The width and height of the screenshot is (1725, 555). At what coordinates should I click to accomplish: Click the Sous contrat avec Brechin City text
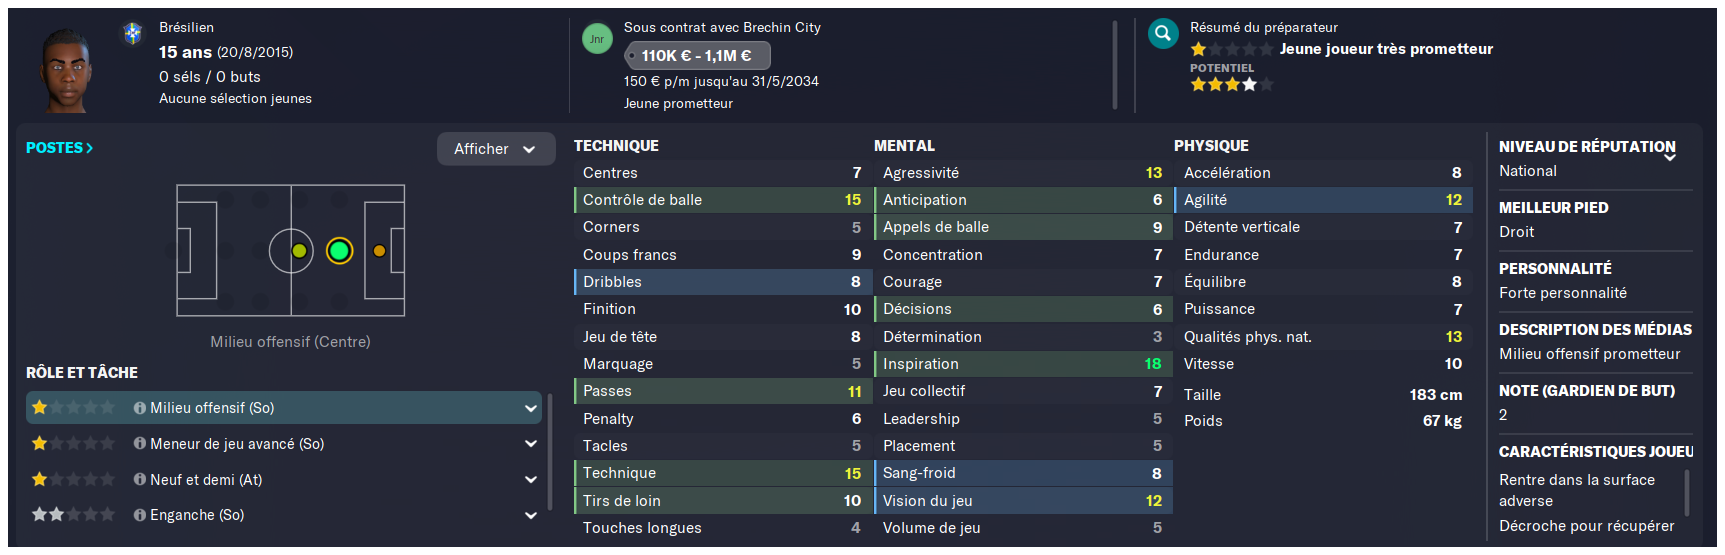(722, 27)
